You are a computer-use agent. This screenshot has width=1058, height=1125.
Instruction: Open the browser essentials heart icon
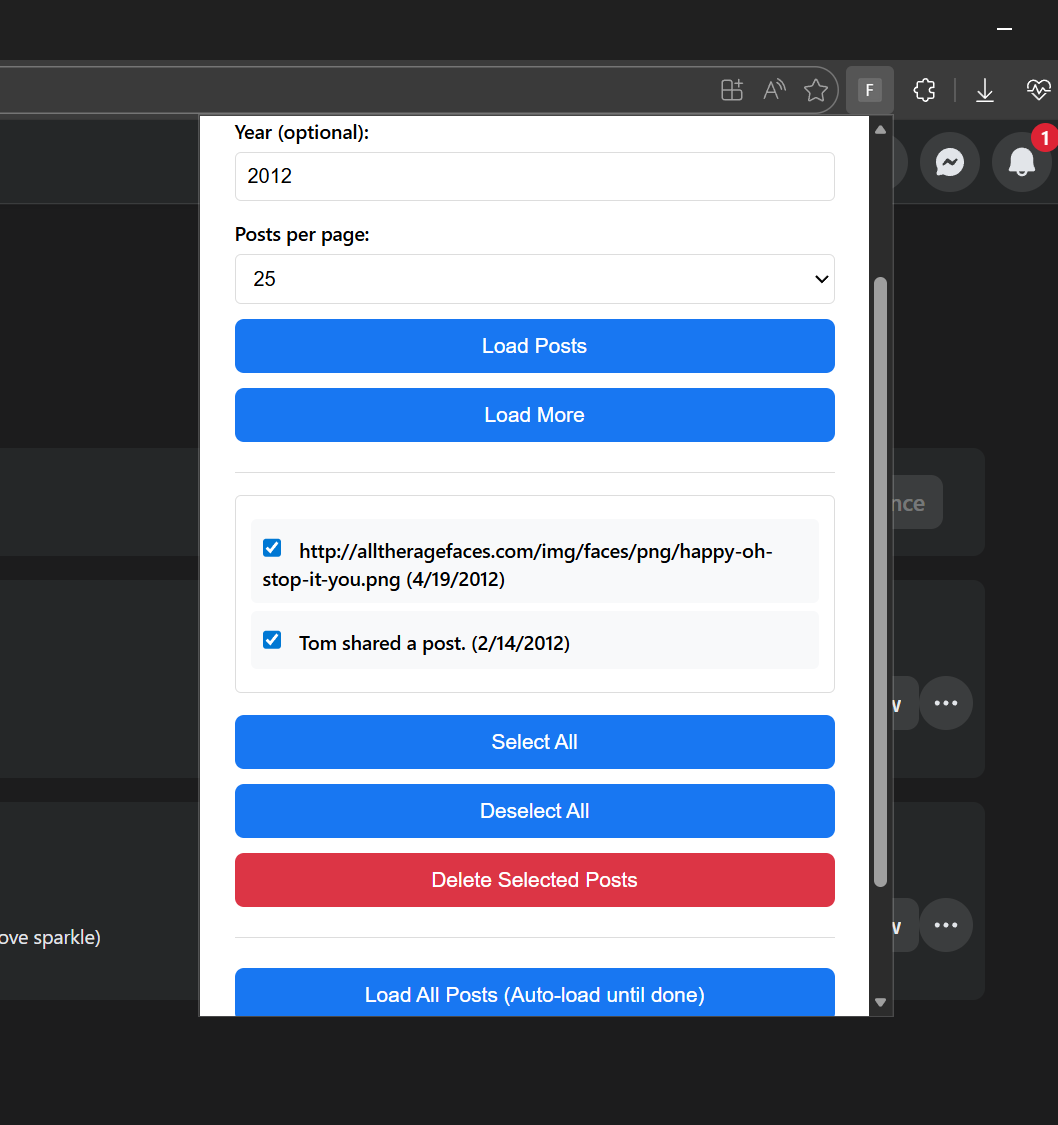click(x=1038, y=90)
